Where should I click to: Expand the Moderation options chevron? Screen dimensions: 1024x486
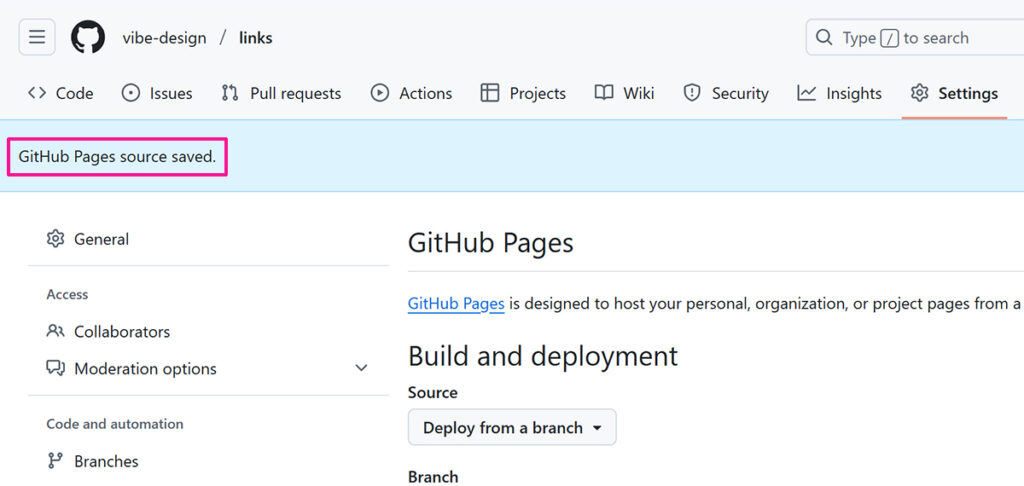pyautogui.click(x=361, y=368)
